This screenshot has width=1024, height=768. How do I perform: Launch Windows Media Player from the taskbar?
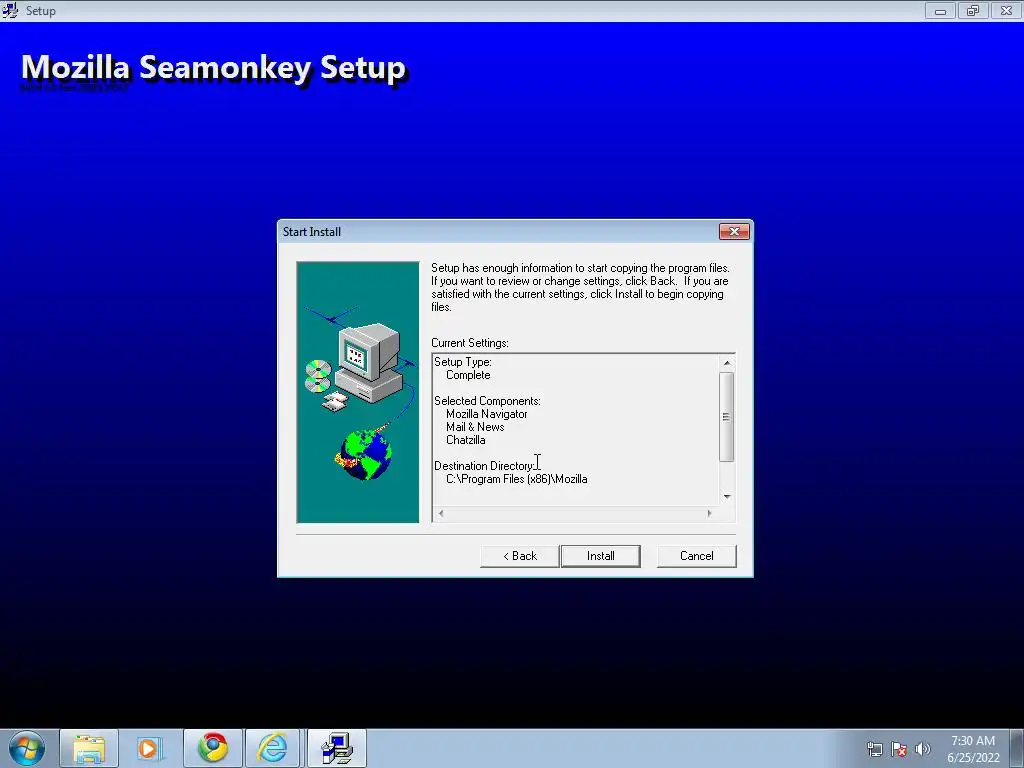point(148,748)
